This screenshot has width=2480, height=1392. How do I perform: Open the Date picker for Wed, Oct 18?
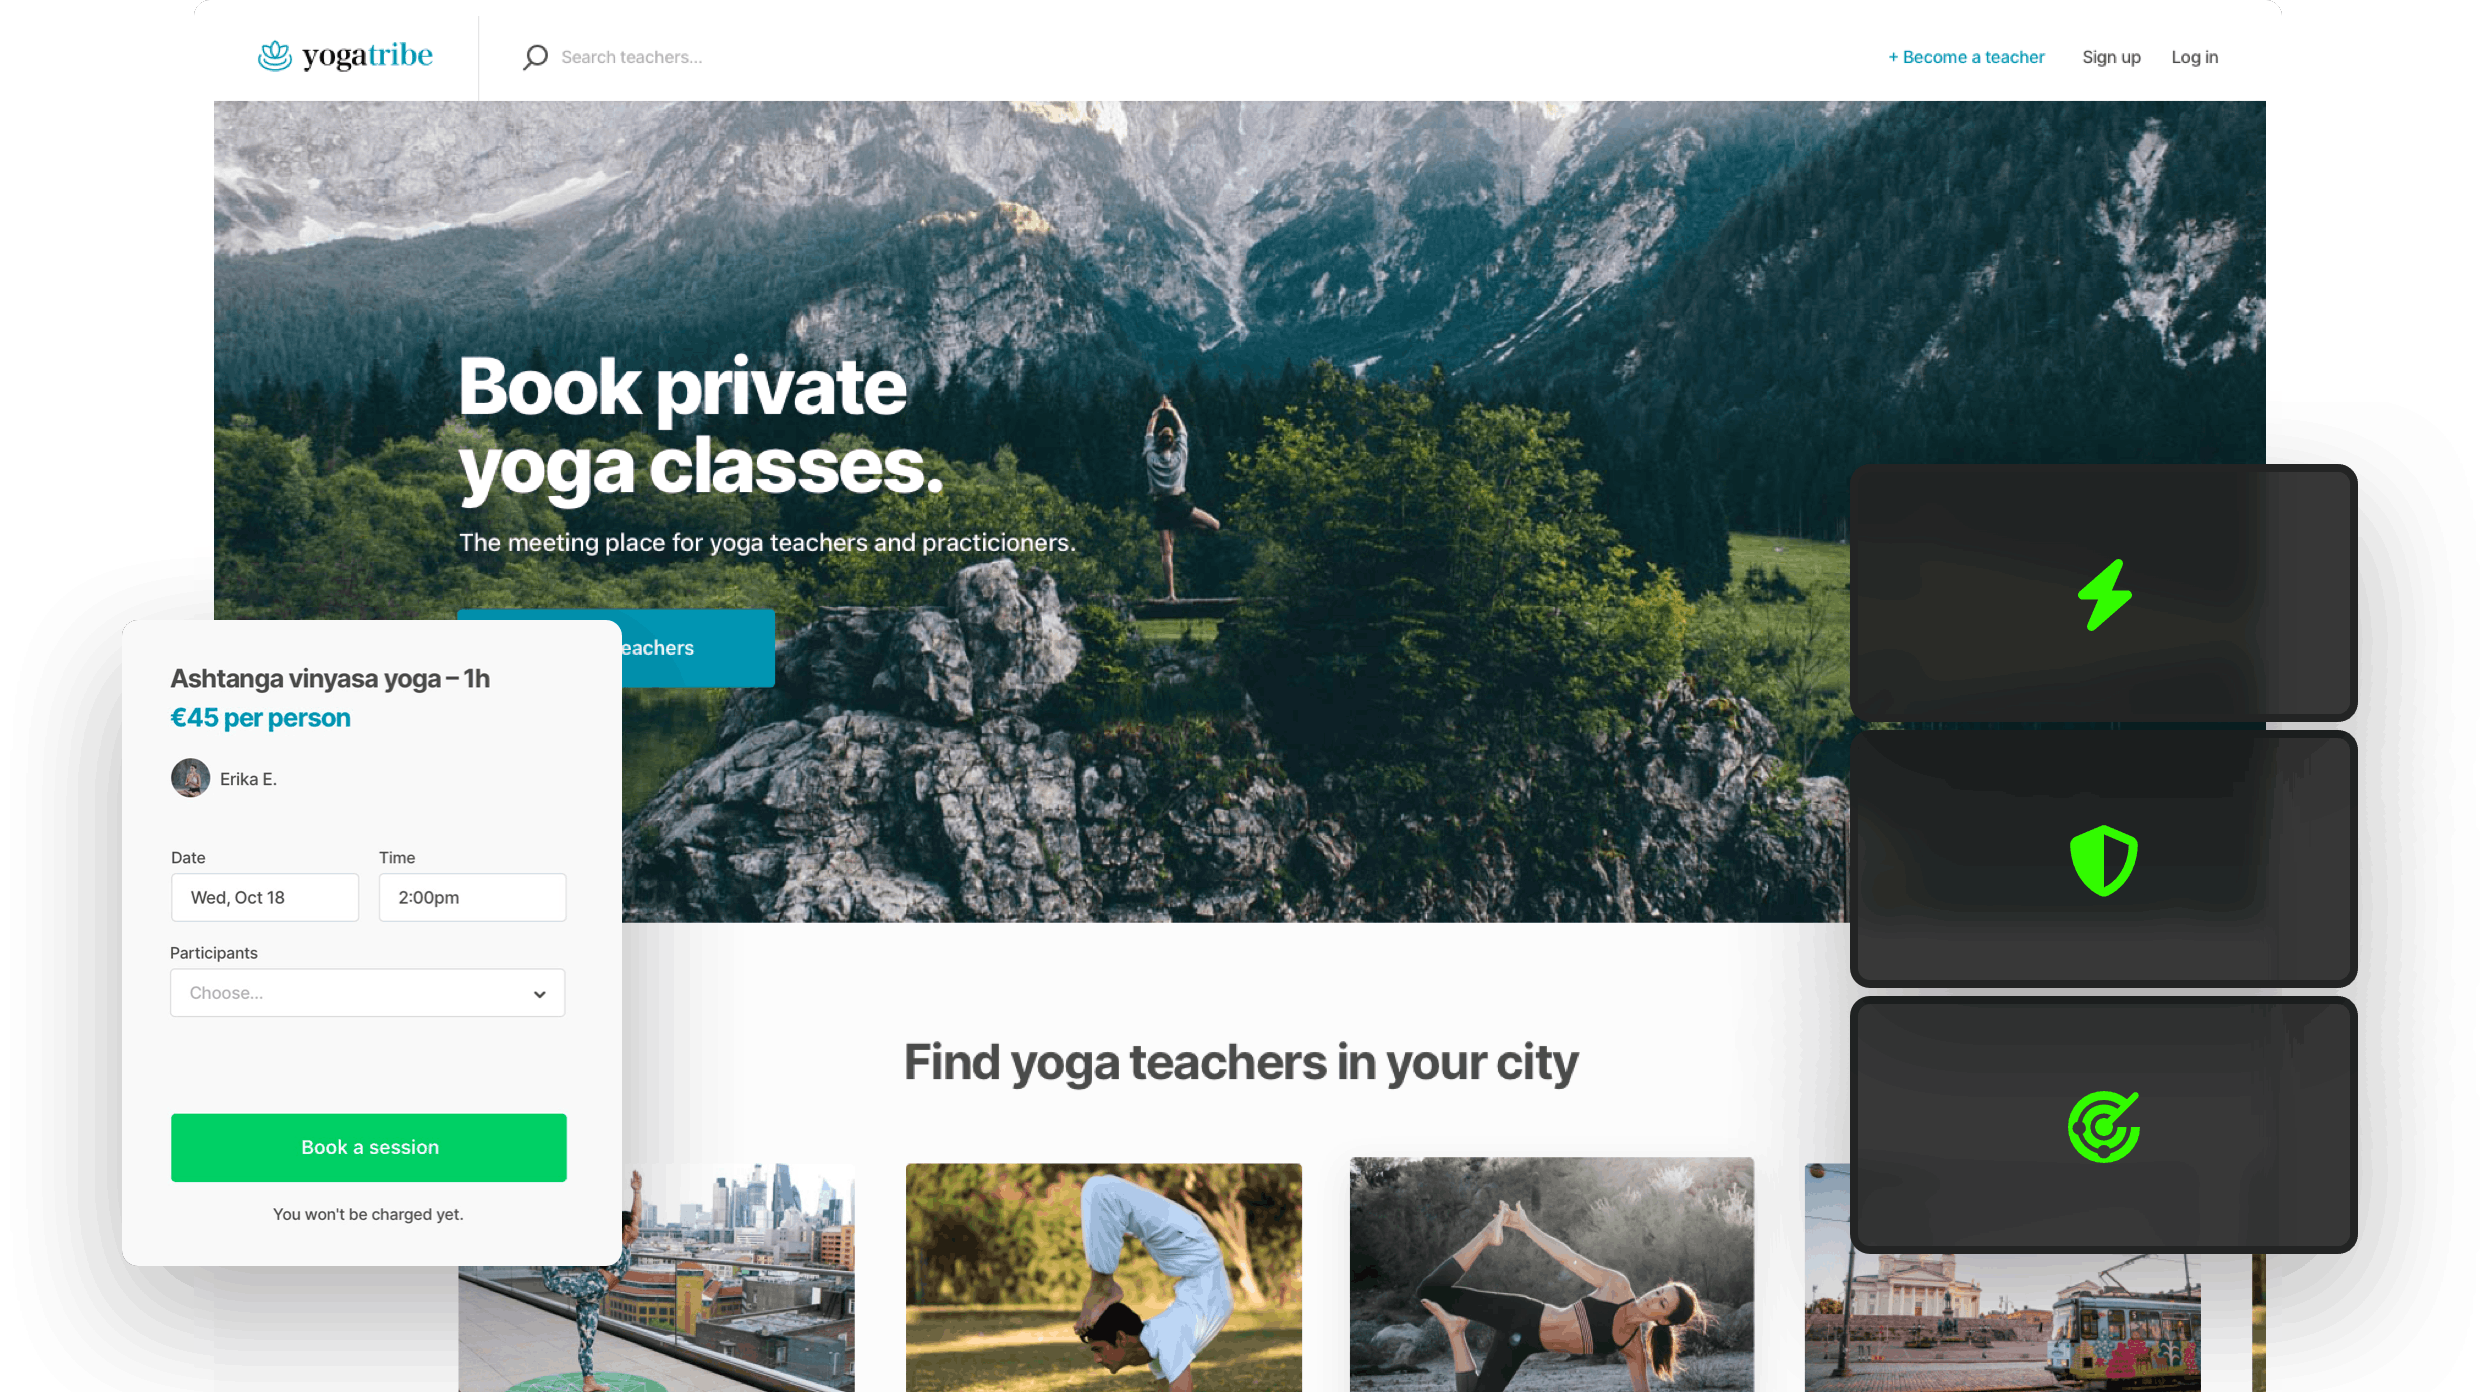(x=264, y=896)
